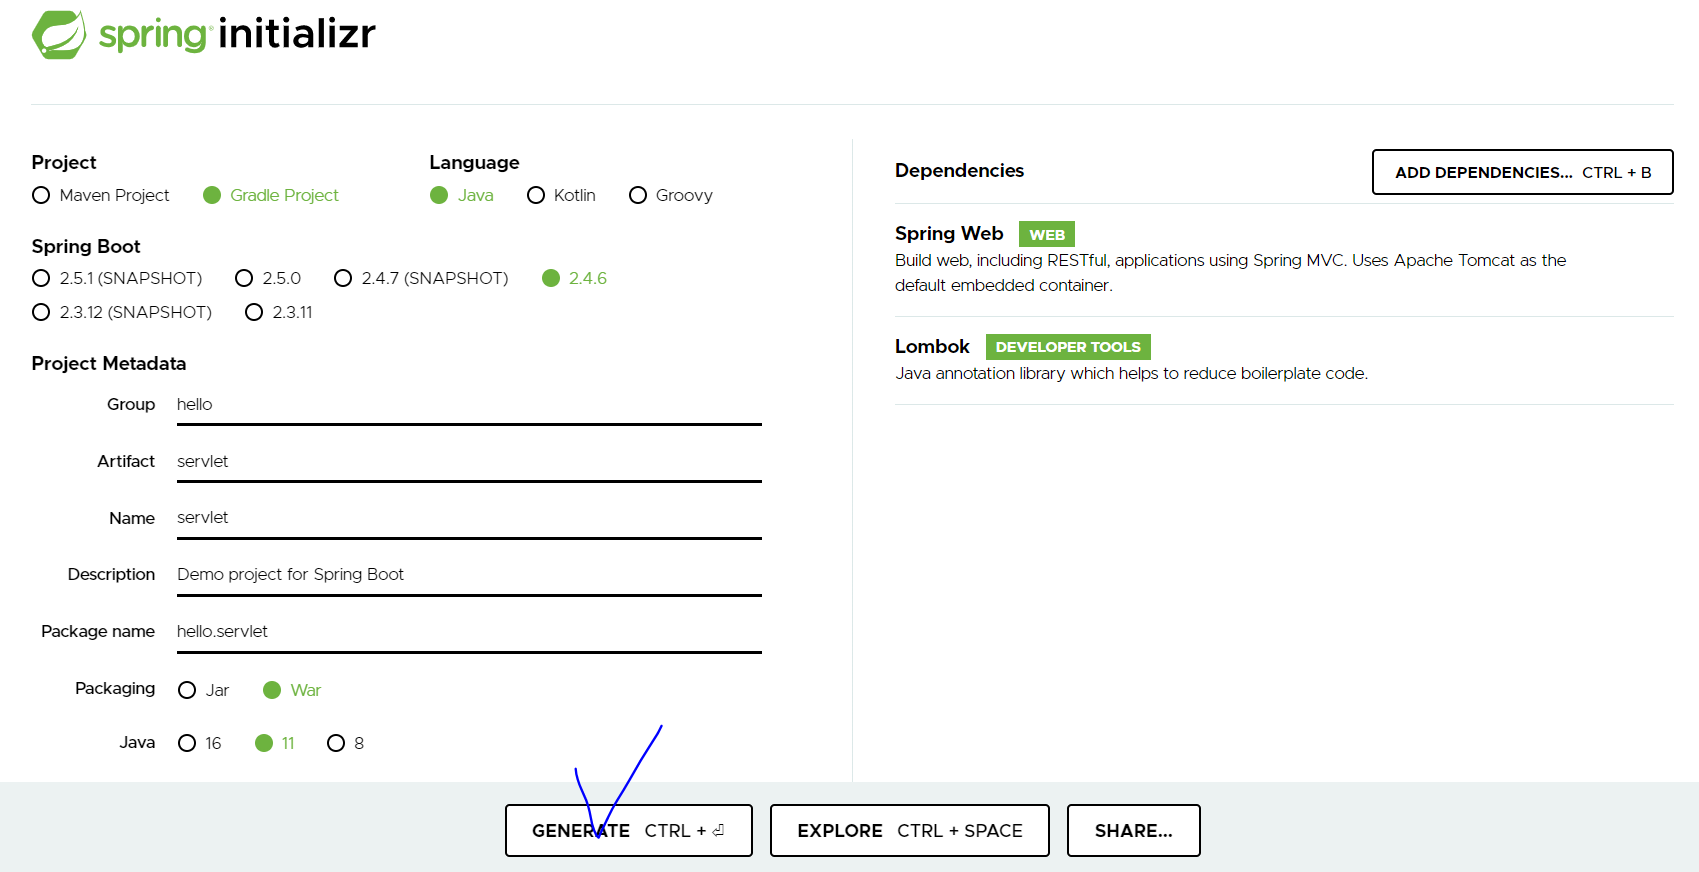Edit the Name field
Image resolution: width=1699 pixels, height=872 pixels.
pyautogui.click(x=469, y=518)
